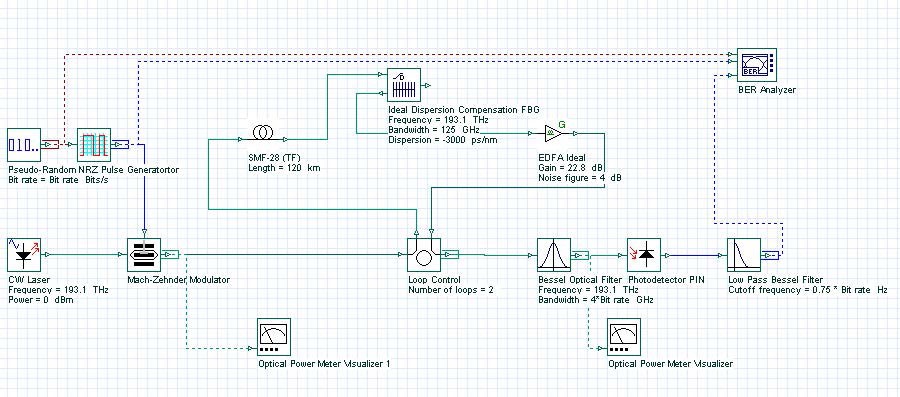Select the NRZ Pulse Generator block
Image resolution: width=900 pixels, height=397 pixels.
[x=94, y=145]
